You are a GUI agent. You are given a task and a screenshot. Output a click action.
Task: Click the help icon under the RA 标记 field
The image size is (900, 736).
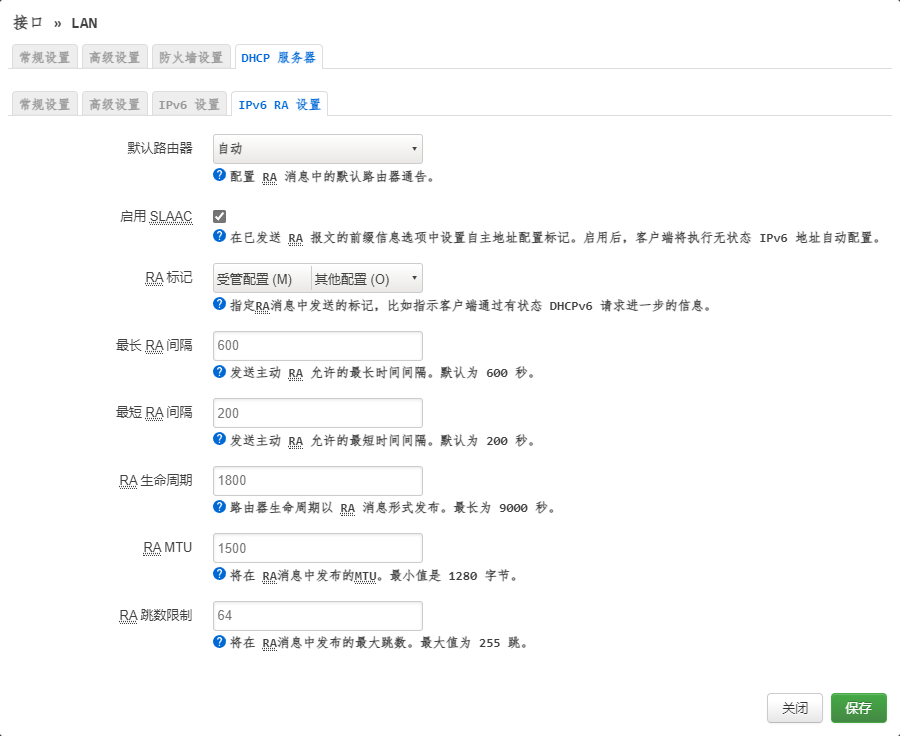(x=218, y=304)
